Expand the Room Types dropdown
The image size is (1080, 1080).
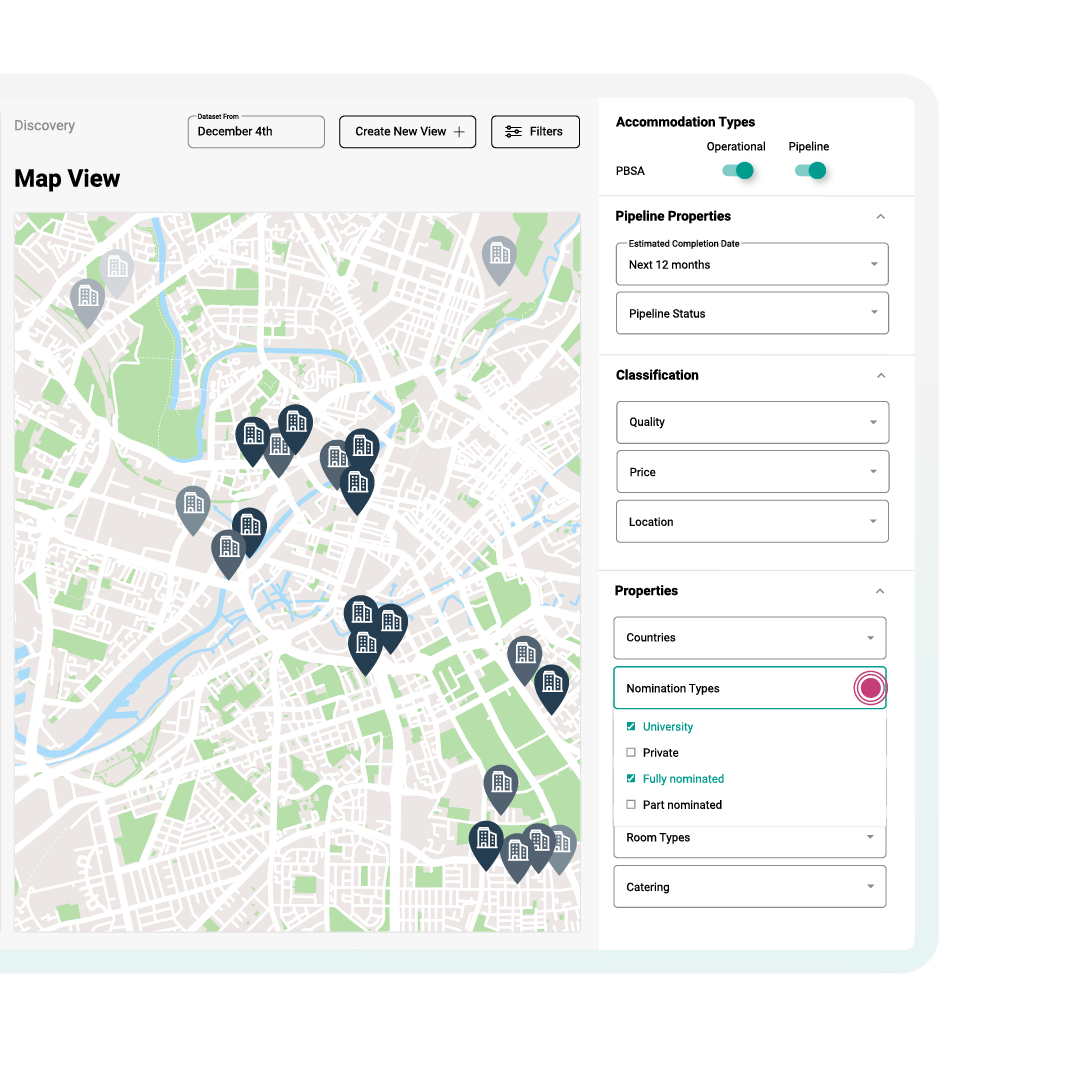pos(750,838)
